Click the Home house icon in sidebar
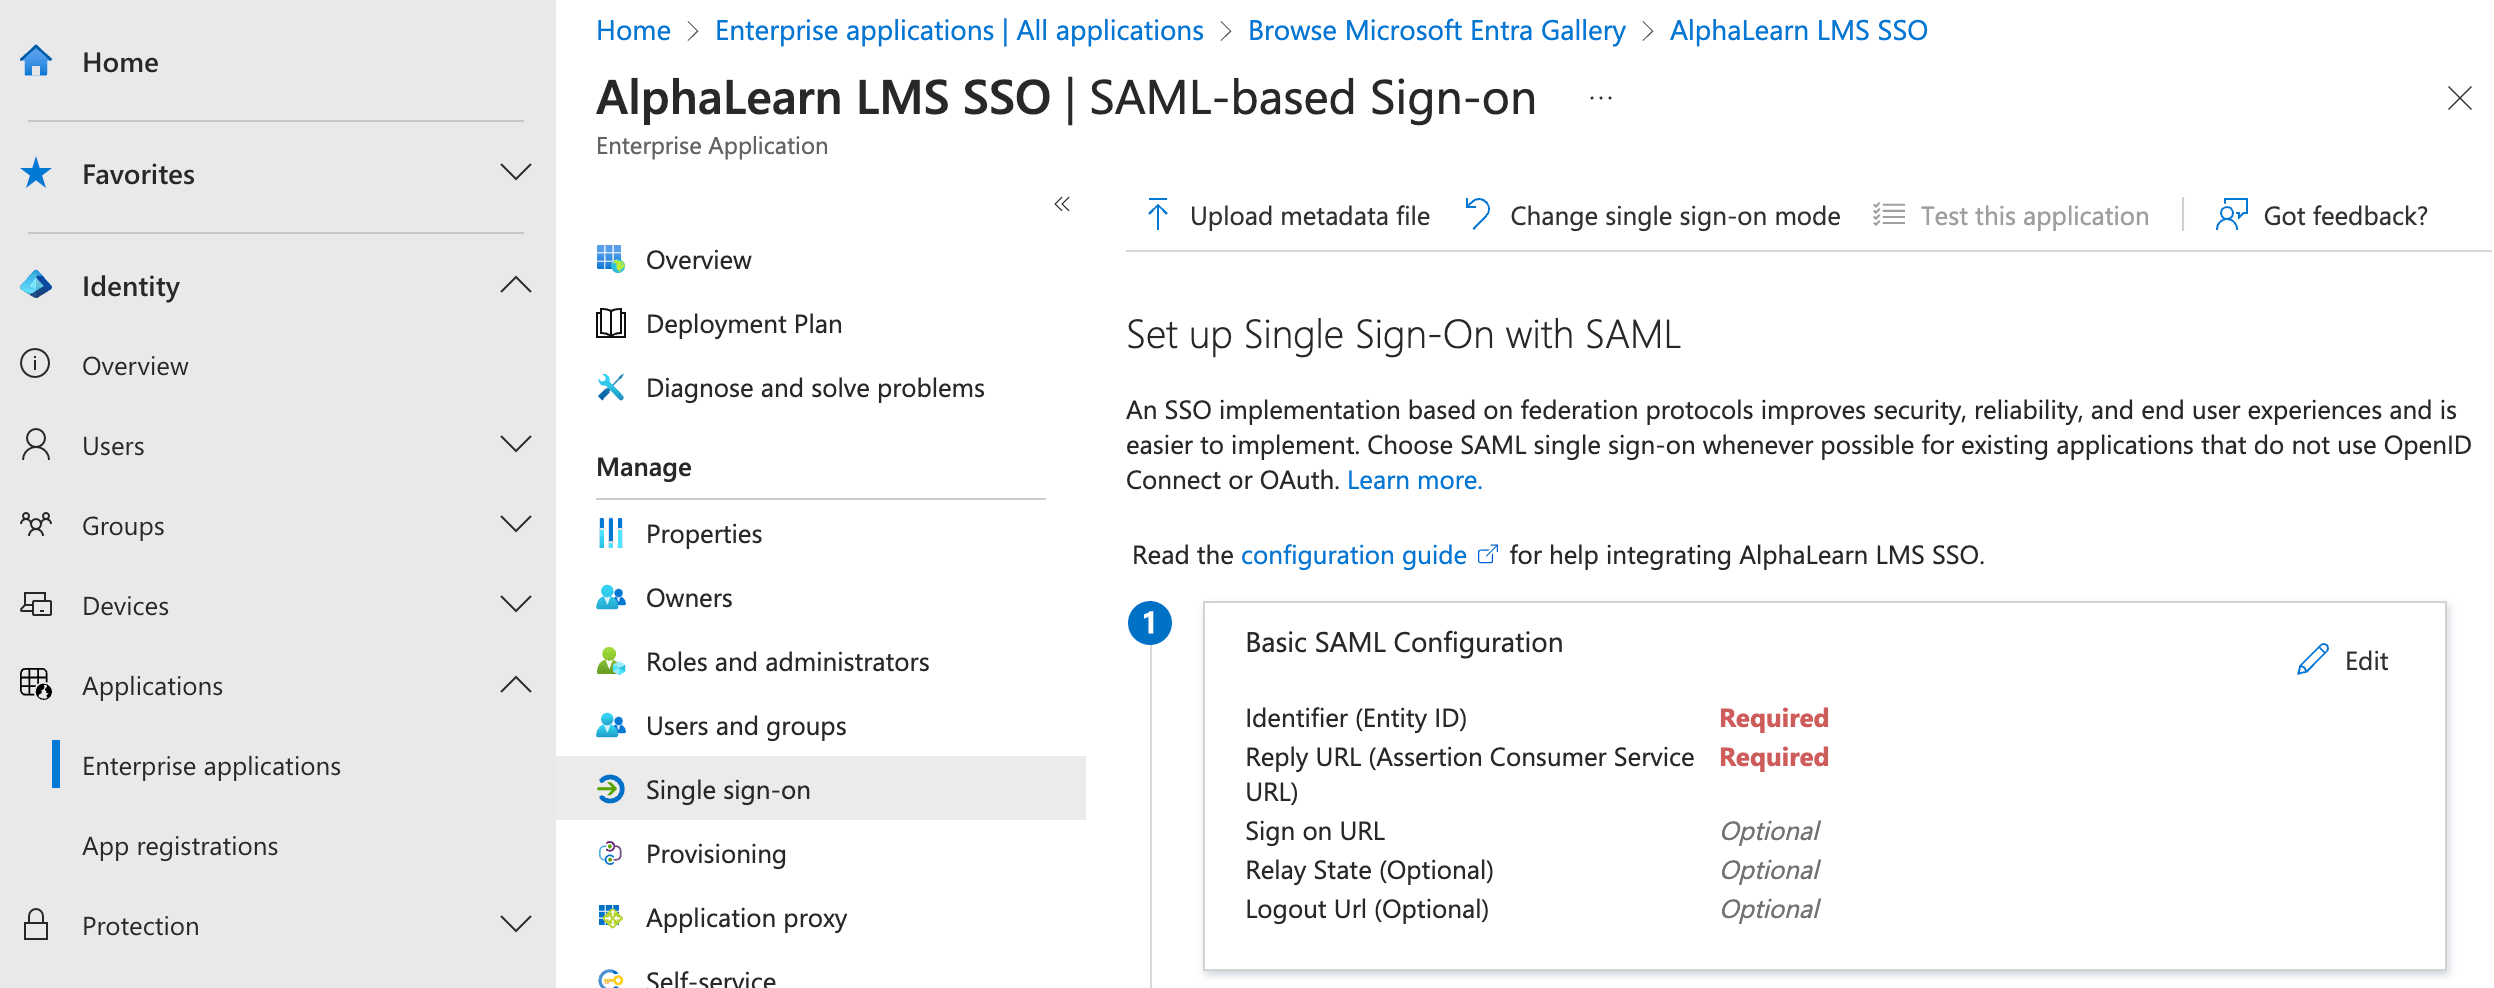The image size is (2494, 988). click(x=36, y=62)
